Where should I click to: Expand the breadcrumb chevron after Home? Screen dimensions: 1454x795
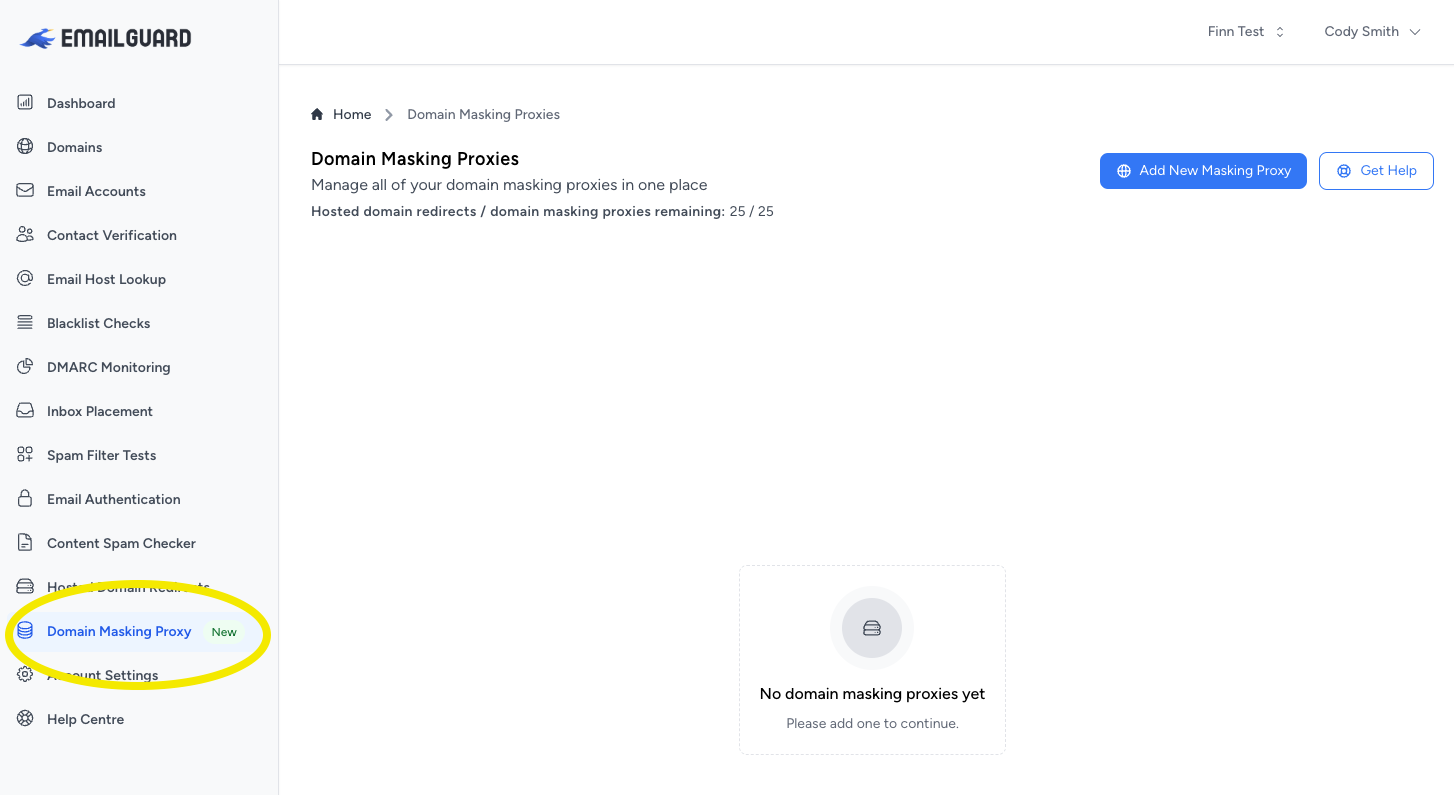[388, 114]
